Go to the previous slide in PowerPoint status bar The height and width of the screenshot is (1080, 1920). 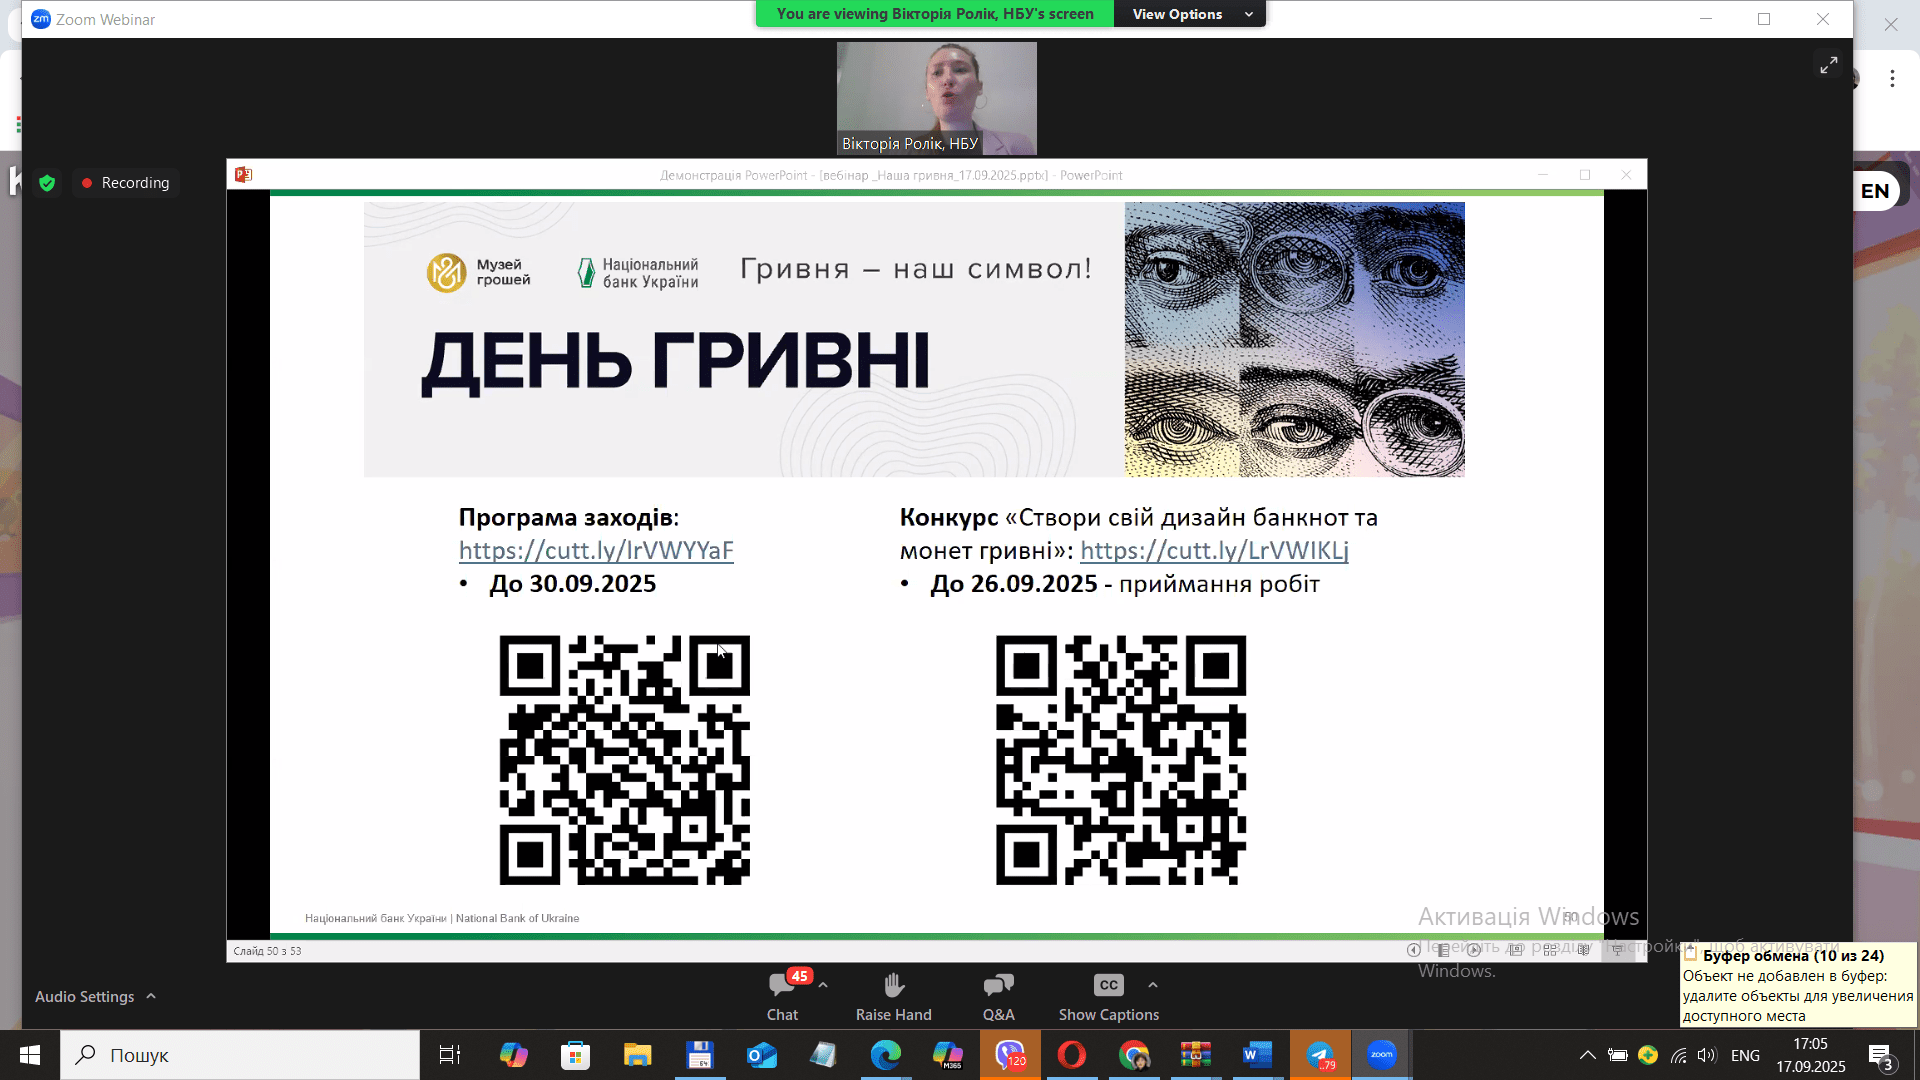tap(1413, 950)
